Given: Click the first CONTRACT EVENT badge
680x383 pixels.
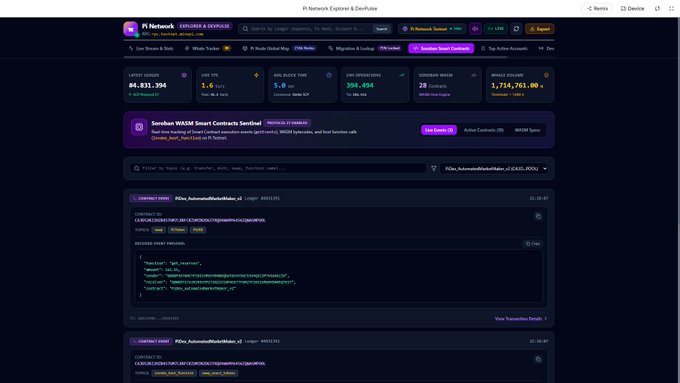Looking at the screenshot, I should pyautogui.click(x=151, y=198).
